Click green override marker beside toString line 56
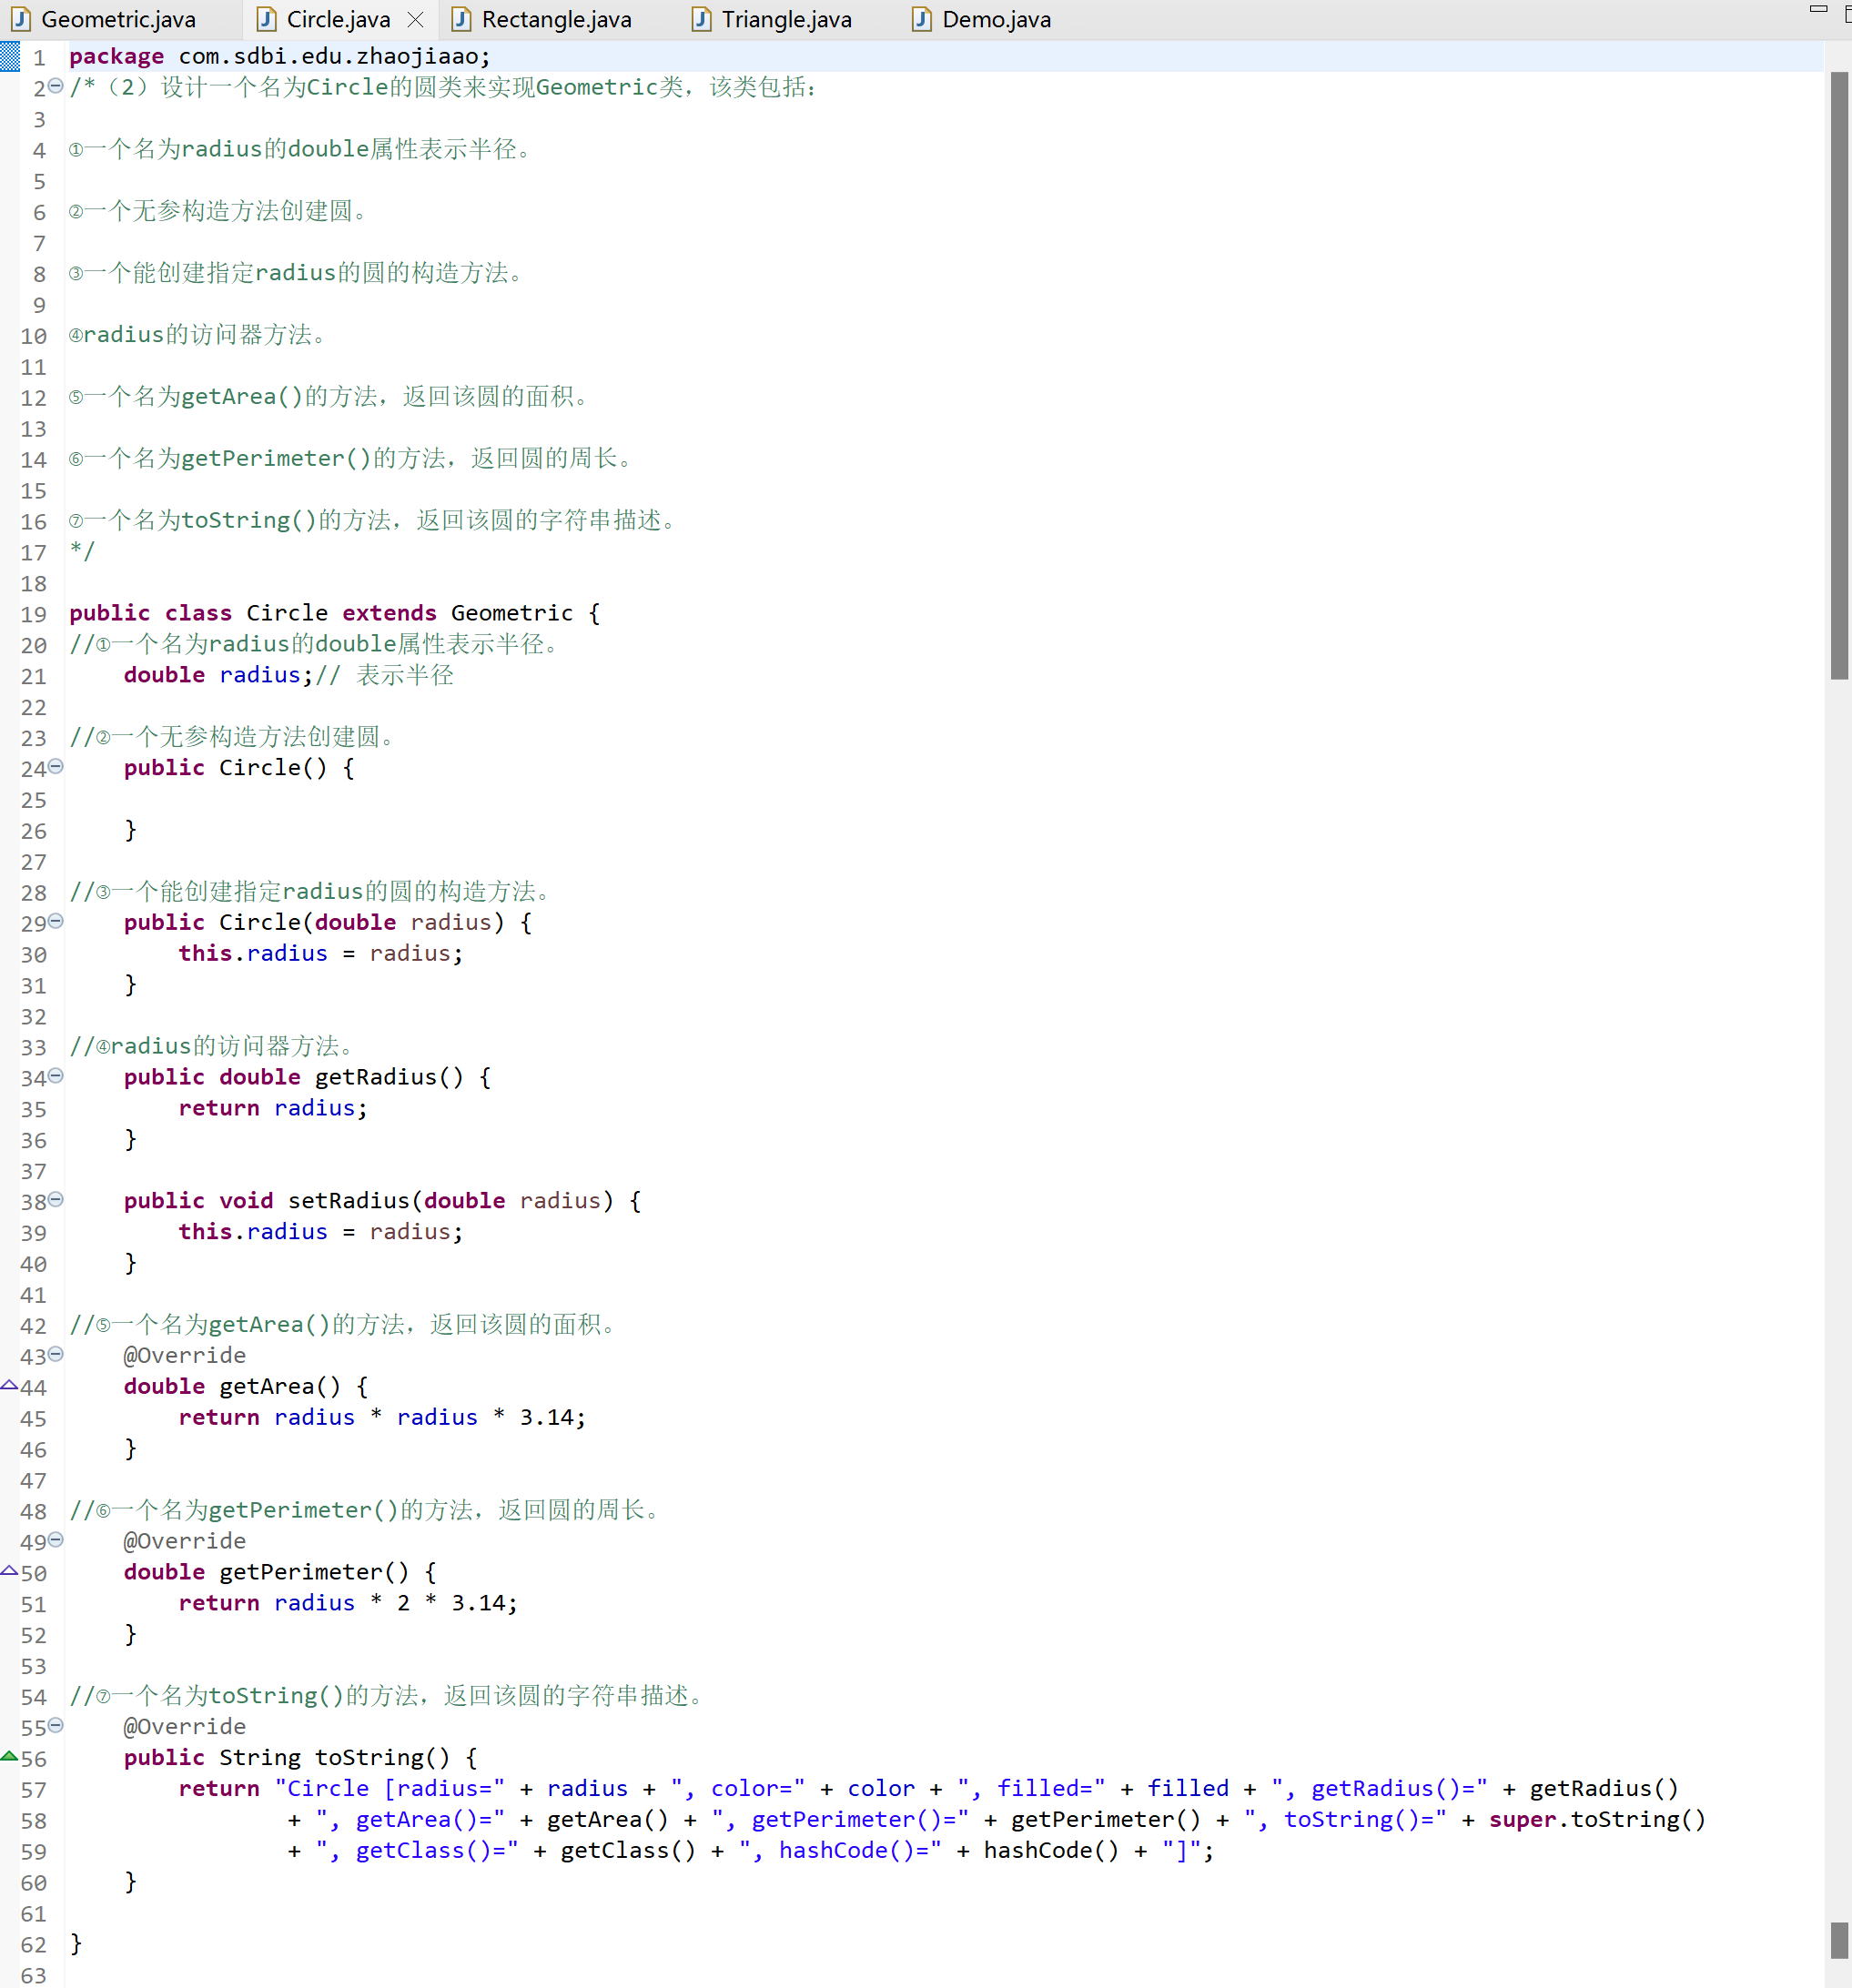Viewport: 1852px width, 1988px height. [x=9, y=1756]
